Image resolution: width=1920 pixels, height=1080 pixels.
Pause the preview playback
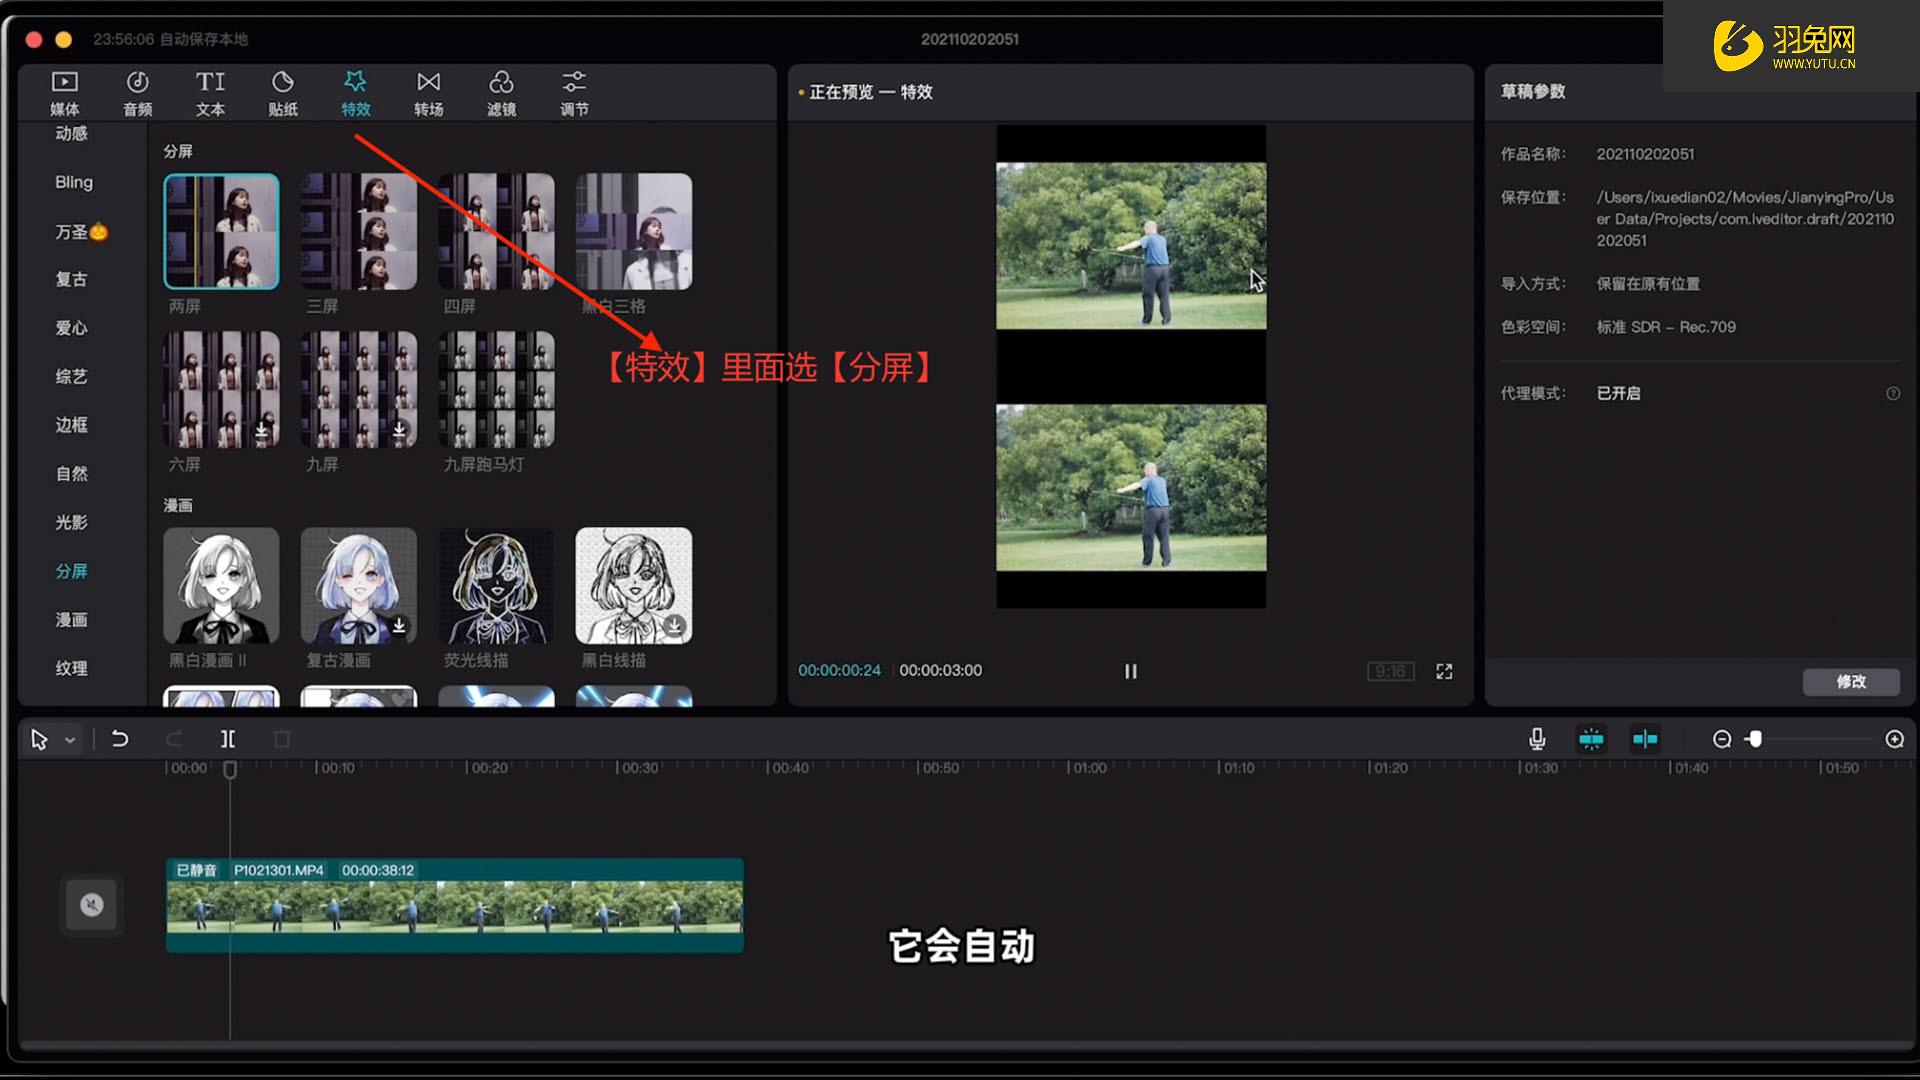(1130, 671)
